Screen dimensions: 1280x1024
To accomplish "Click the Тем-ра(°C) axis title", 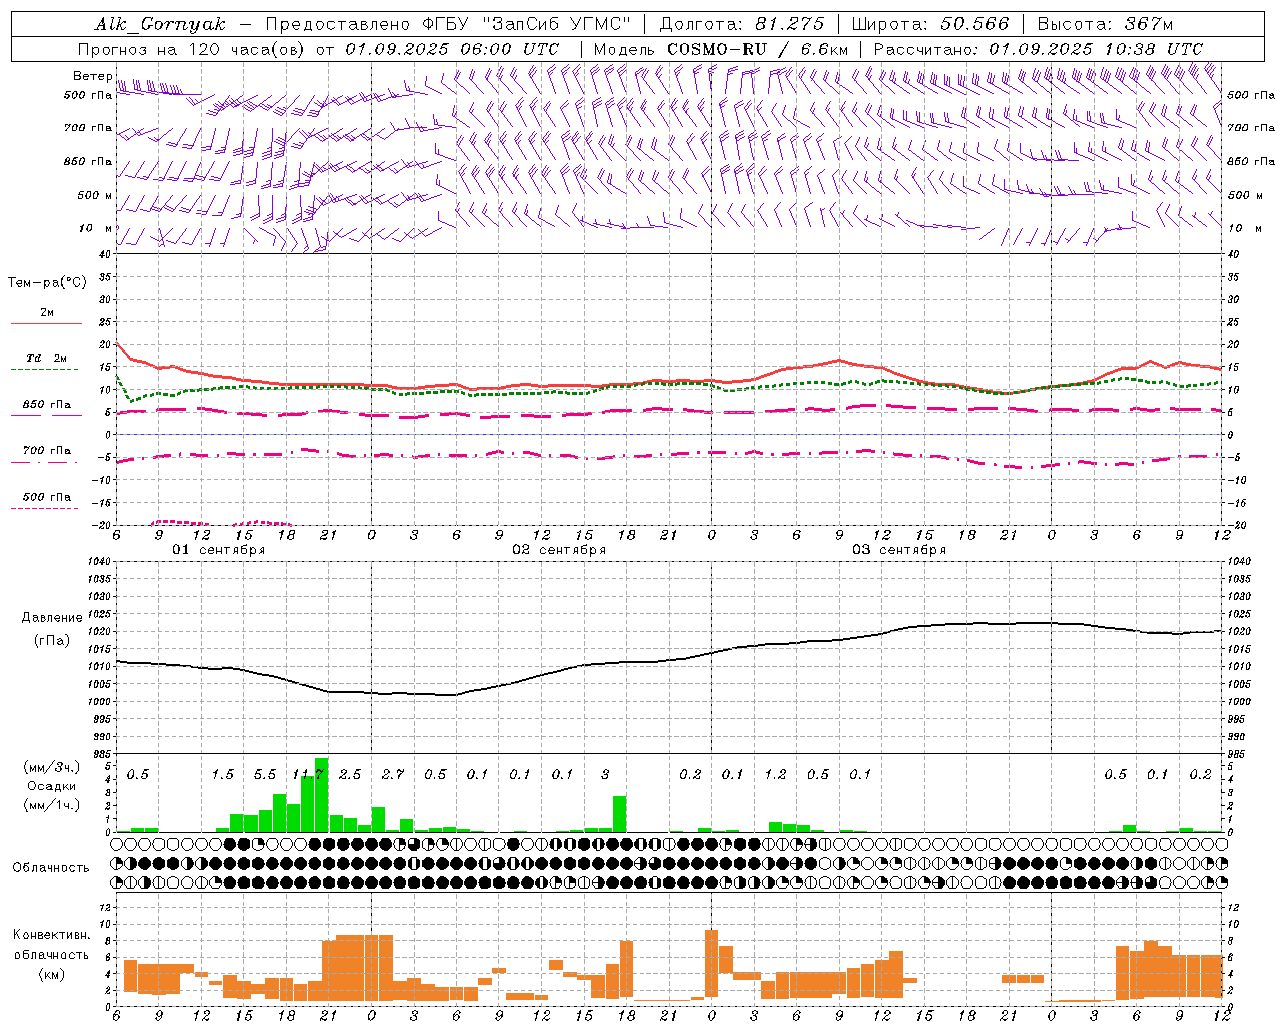I will click(x=47, y=283).
